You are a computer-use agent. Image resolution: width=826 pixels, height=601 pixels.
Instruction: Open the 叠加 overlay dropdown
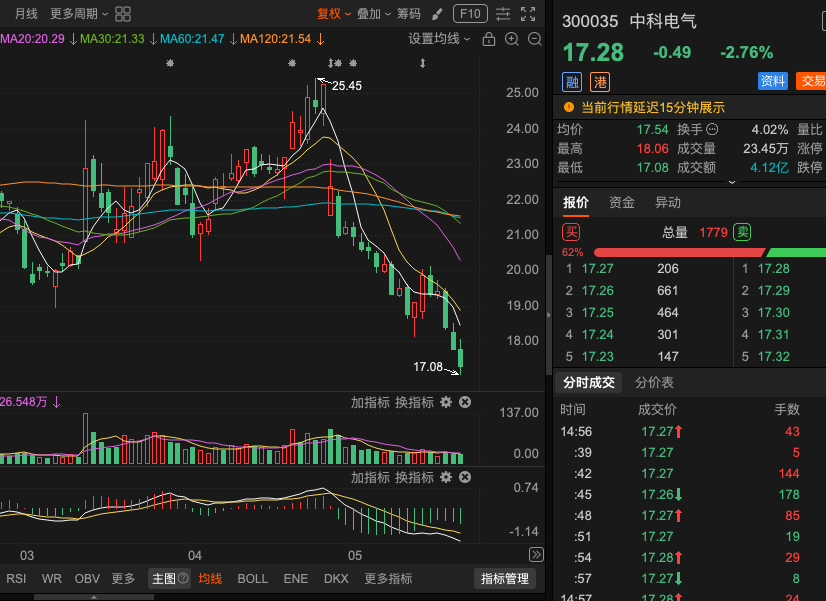(x=374, y=14)
